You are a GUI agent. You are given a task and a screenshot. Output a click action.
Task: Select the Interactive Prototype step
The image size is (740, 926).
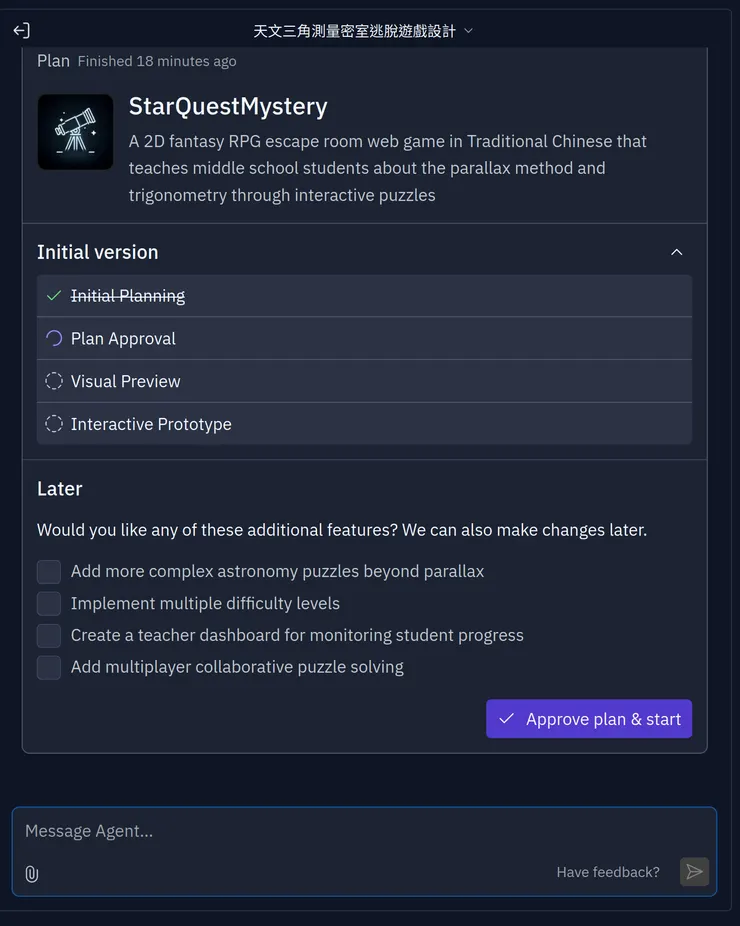(x=151, y=424)
